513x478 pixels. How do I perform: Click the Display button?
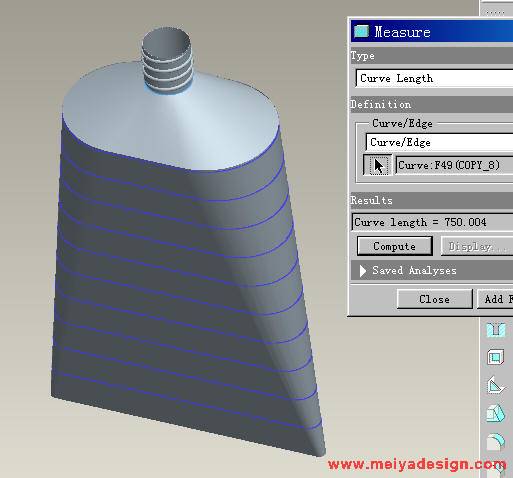coord(477,246)
